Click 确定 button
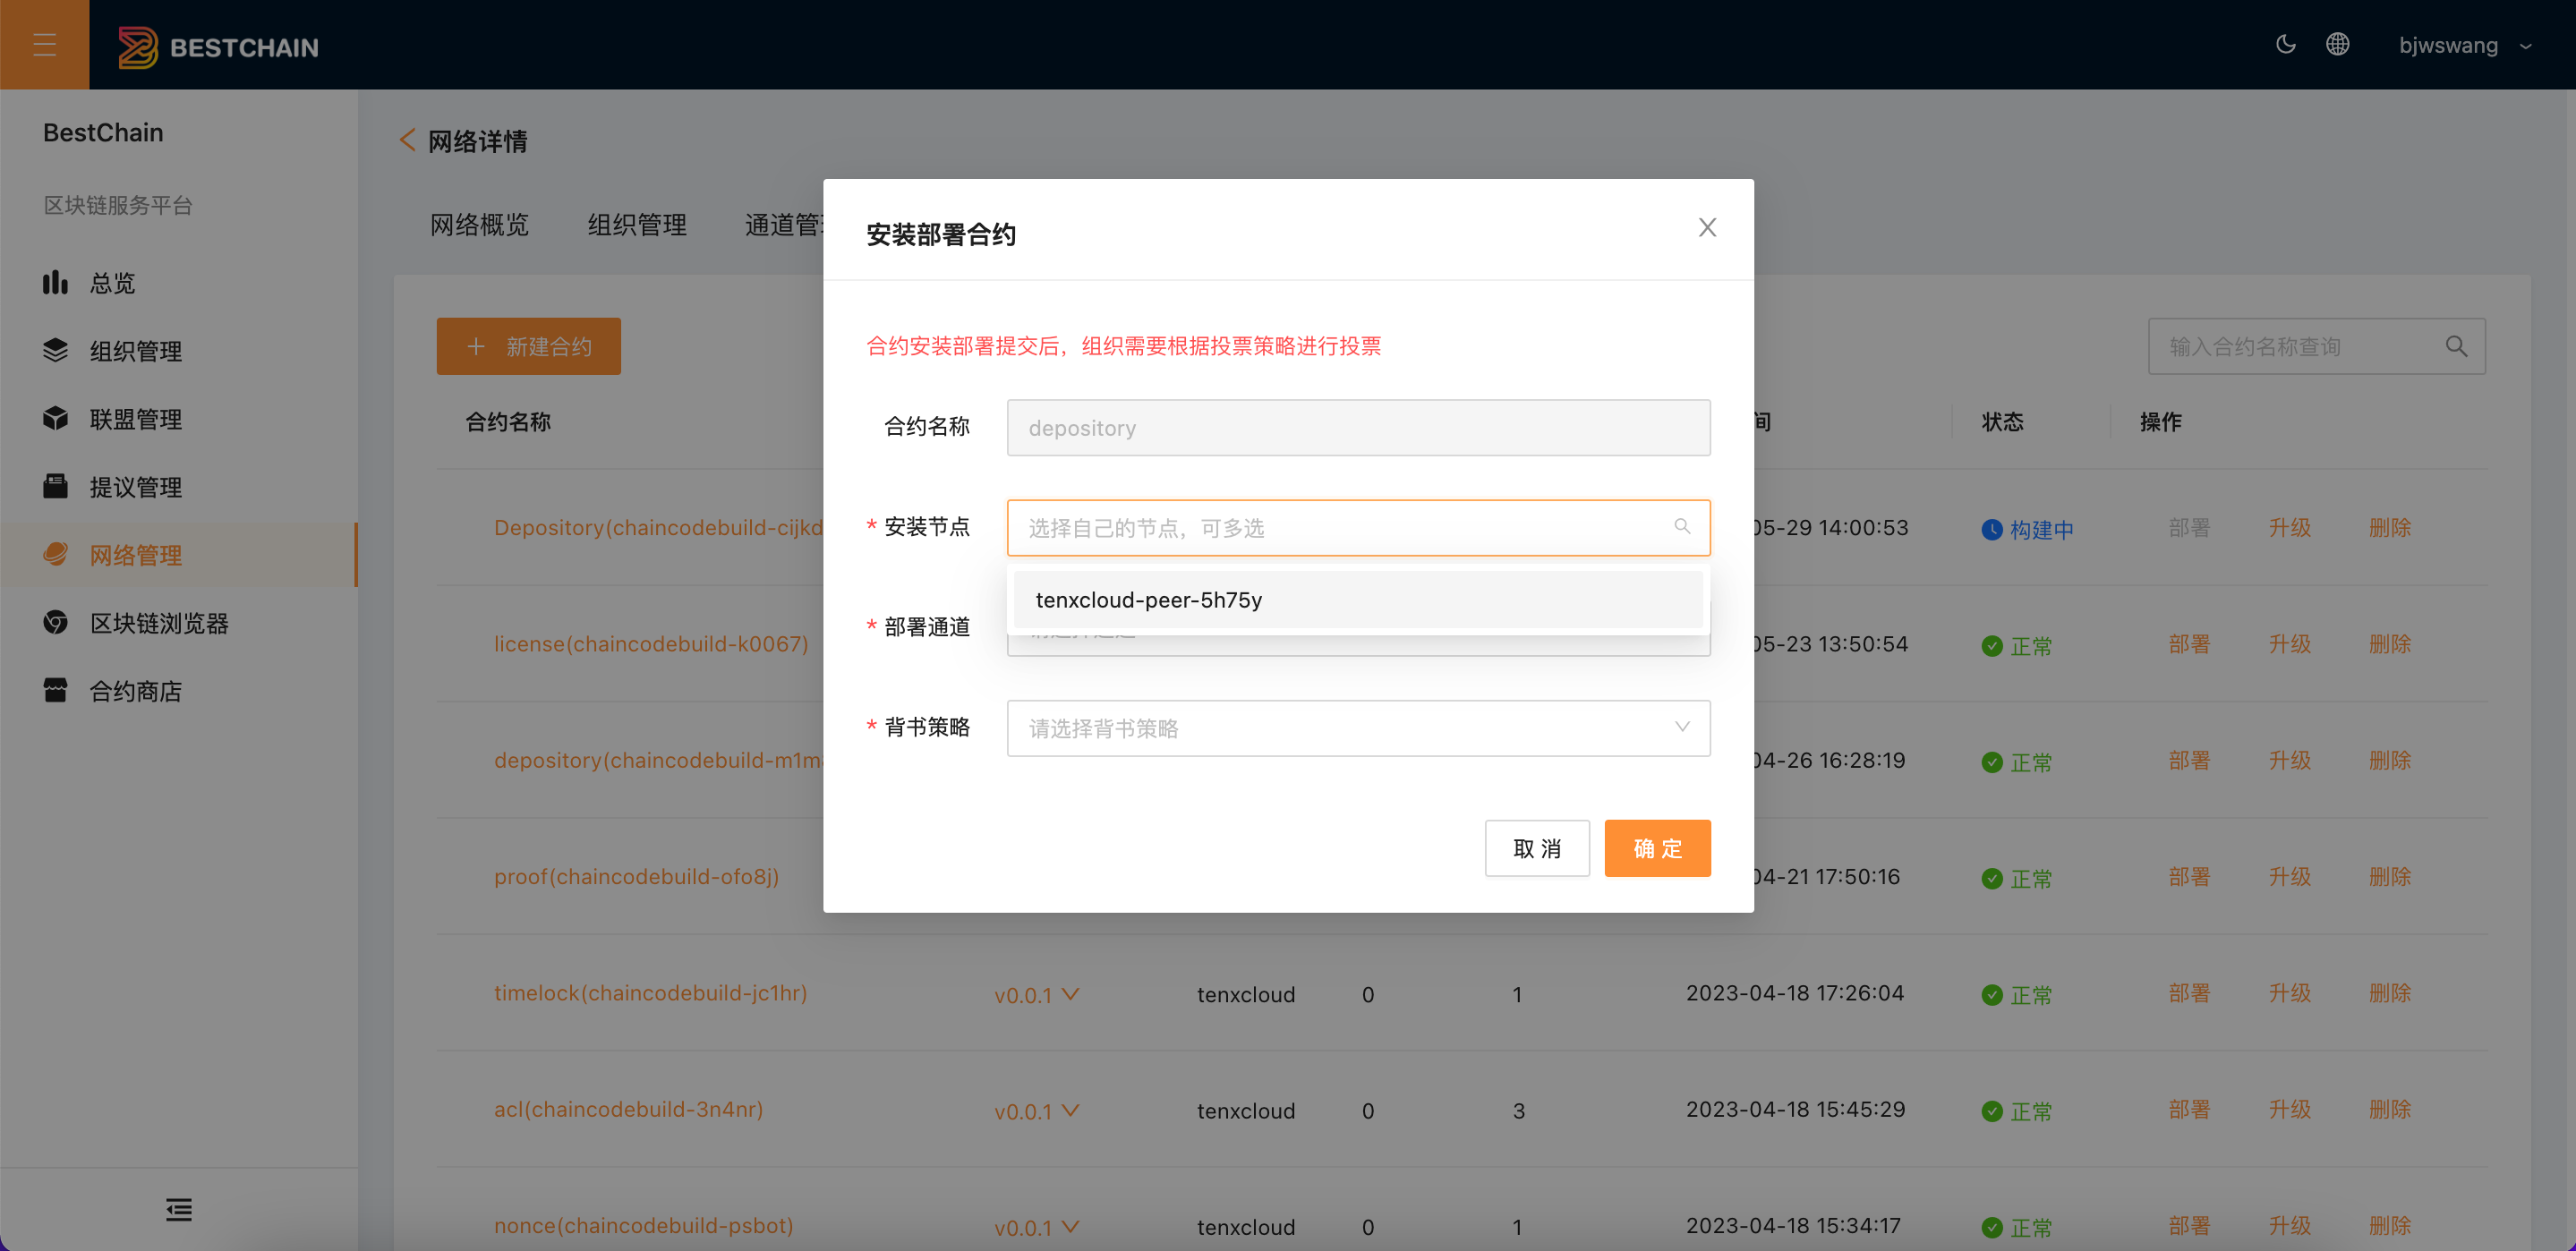Viewport: 2576px width, 1251px height. [1657, 848]
